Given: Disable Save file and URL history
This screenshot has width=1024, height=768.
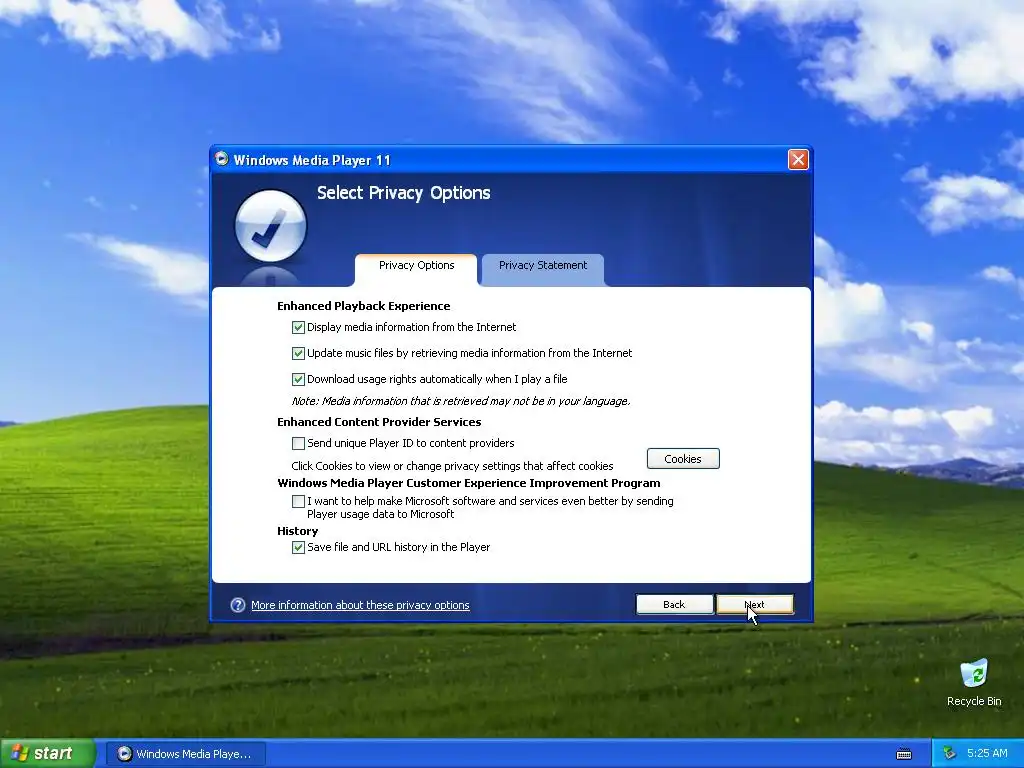Looking at the screenshot, I should [x=298, y=547].
